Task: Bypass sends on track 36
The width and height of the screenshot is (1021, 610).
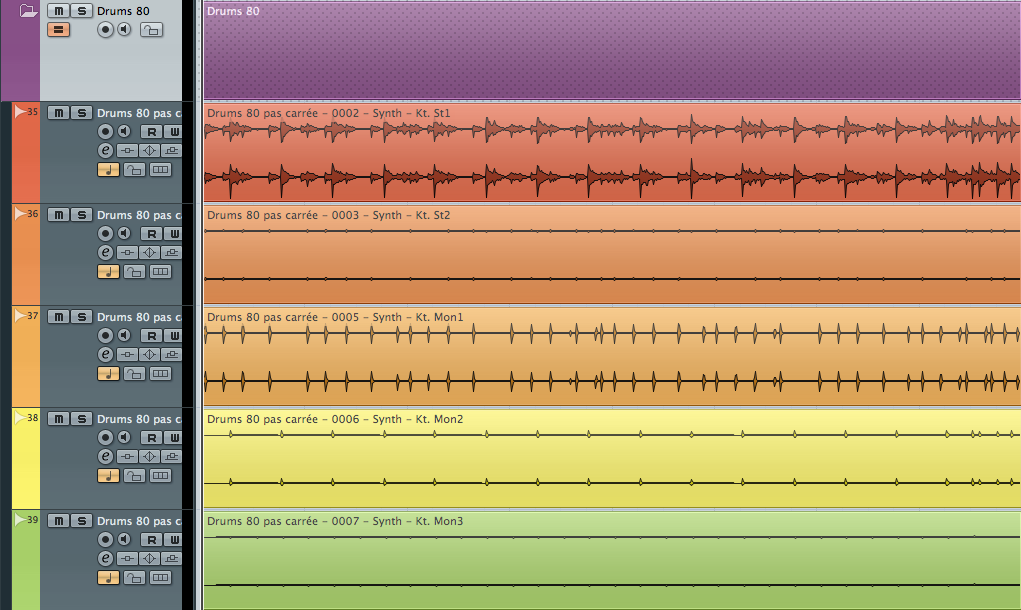Action: pyautogui.click(x=172, y=253)
